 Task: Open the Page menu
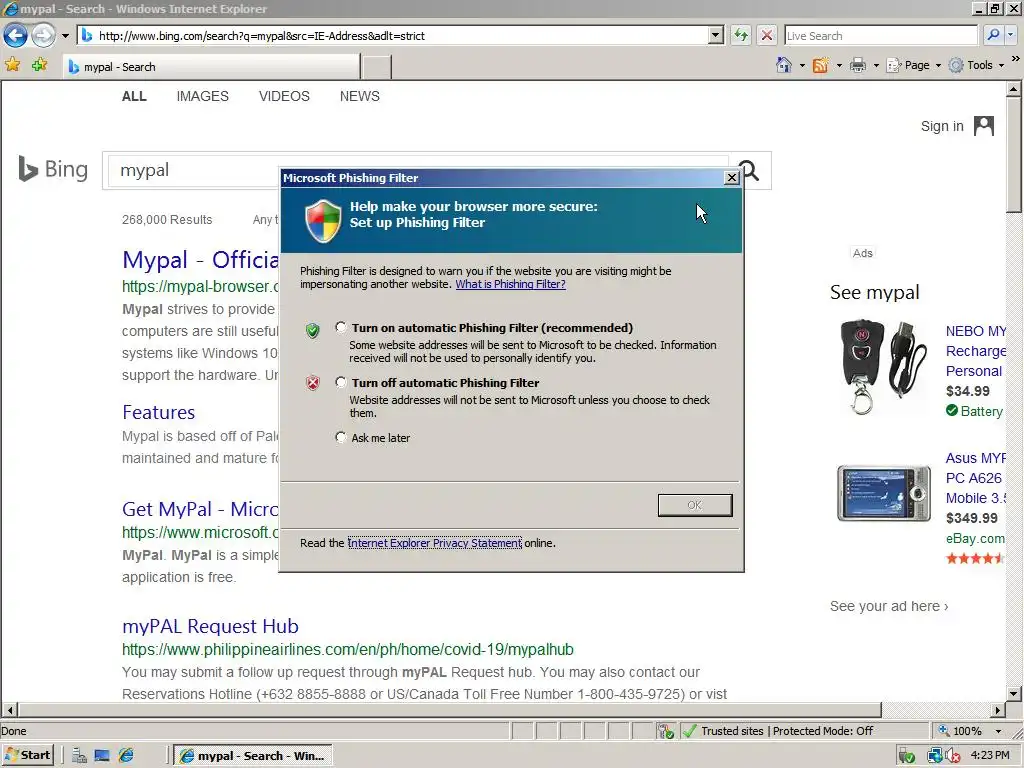[x=914, y=65]
